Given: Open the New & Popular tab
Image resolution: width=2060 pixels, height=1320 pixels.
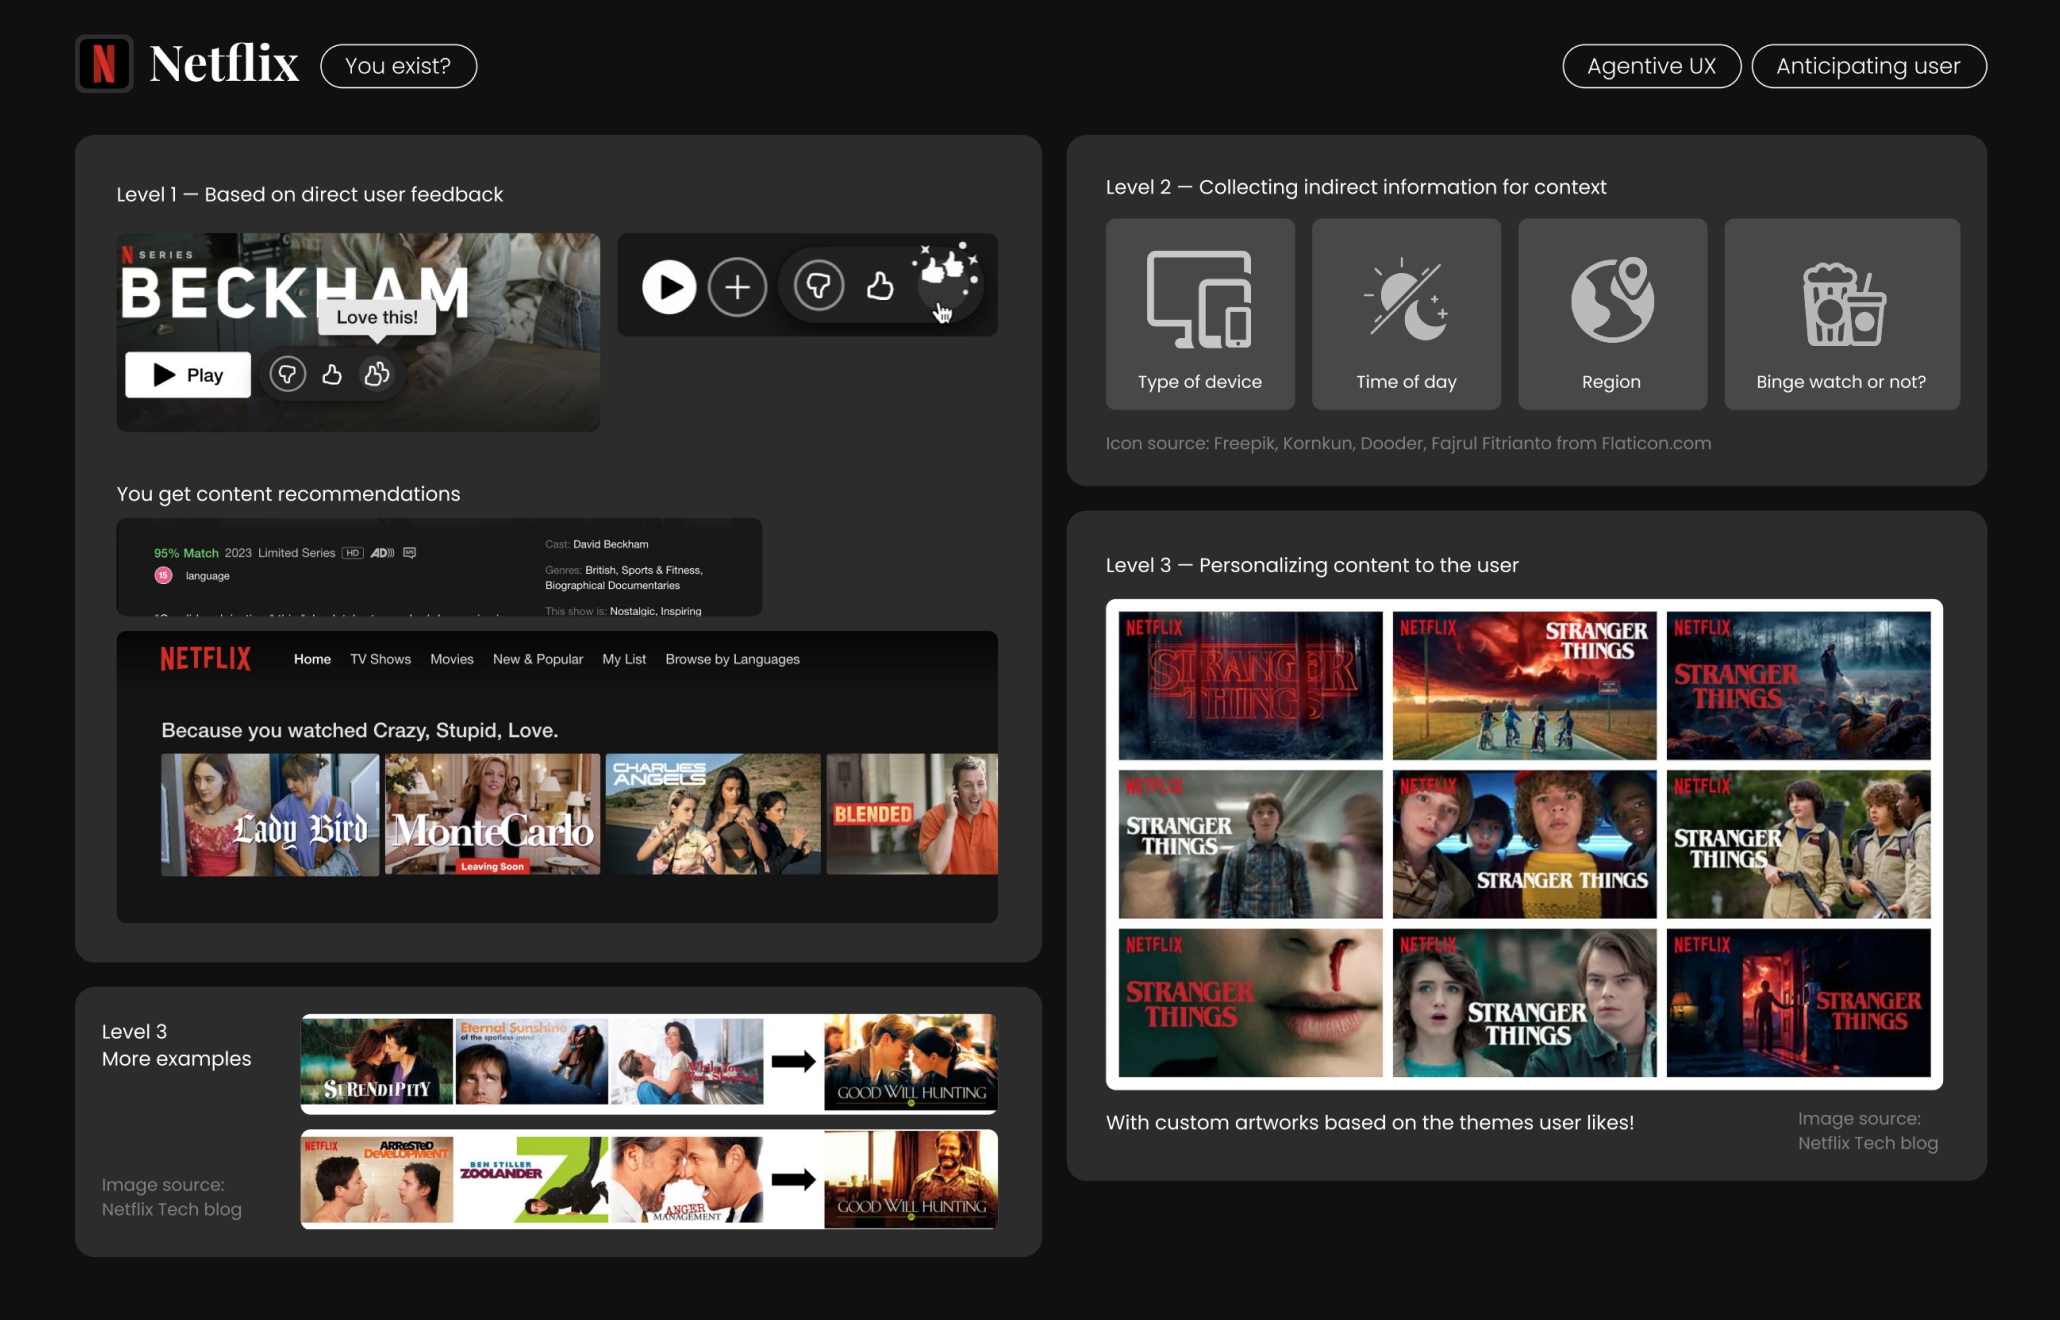Looking at the screenshot, I should tap(537, 659).
